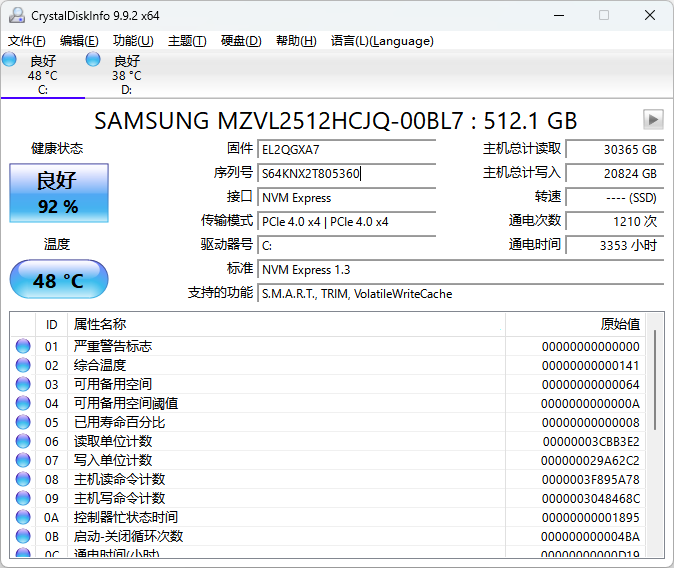Click raw value 00000003CBB3E2
Image resolution: width=674 pixels, height=568 pixels.
coord(591,442)
